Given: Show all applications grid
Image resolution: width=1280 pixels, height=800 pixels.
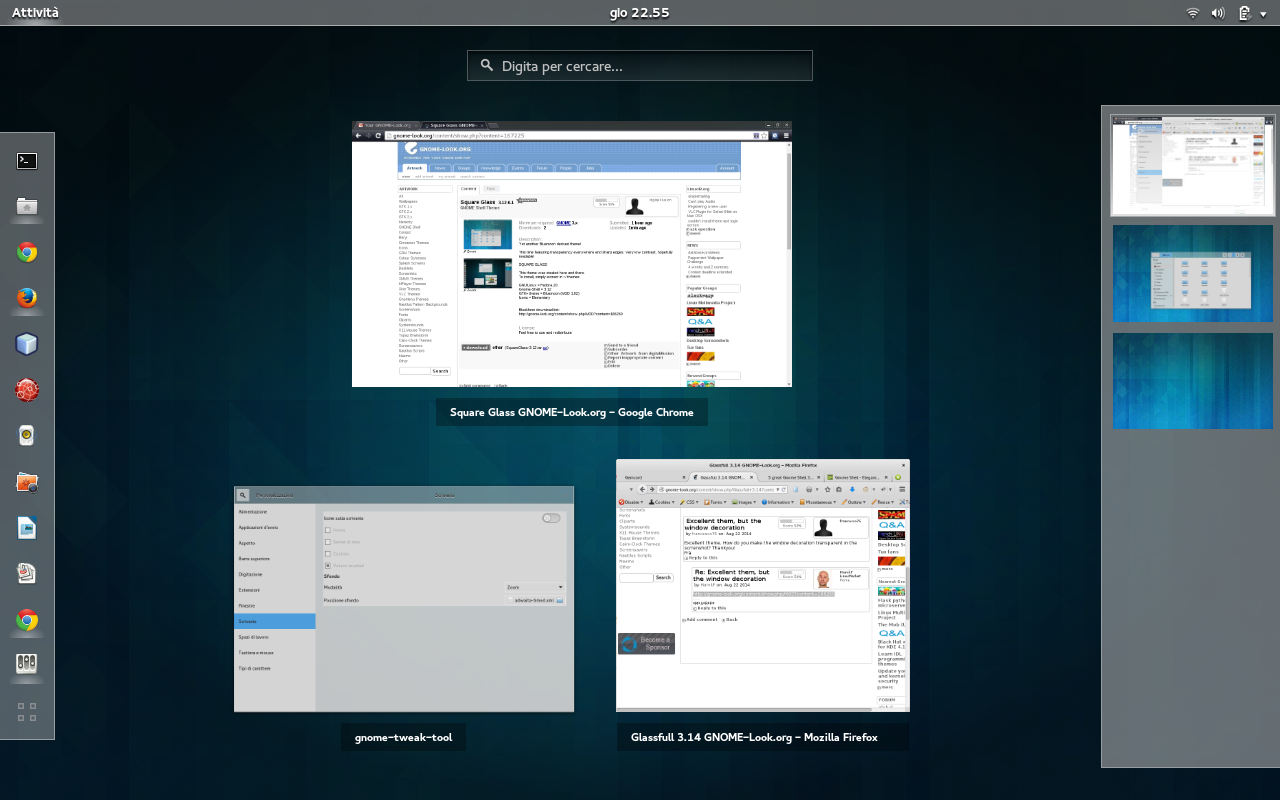Looking at the screenshot, I should 27,712.
